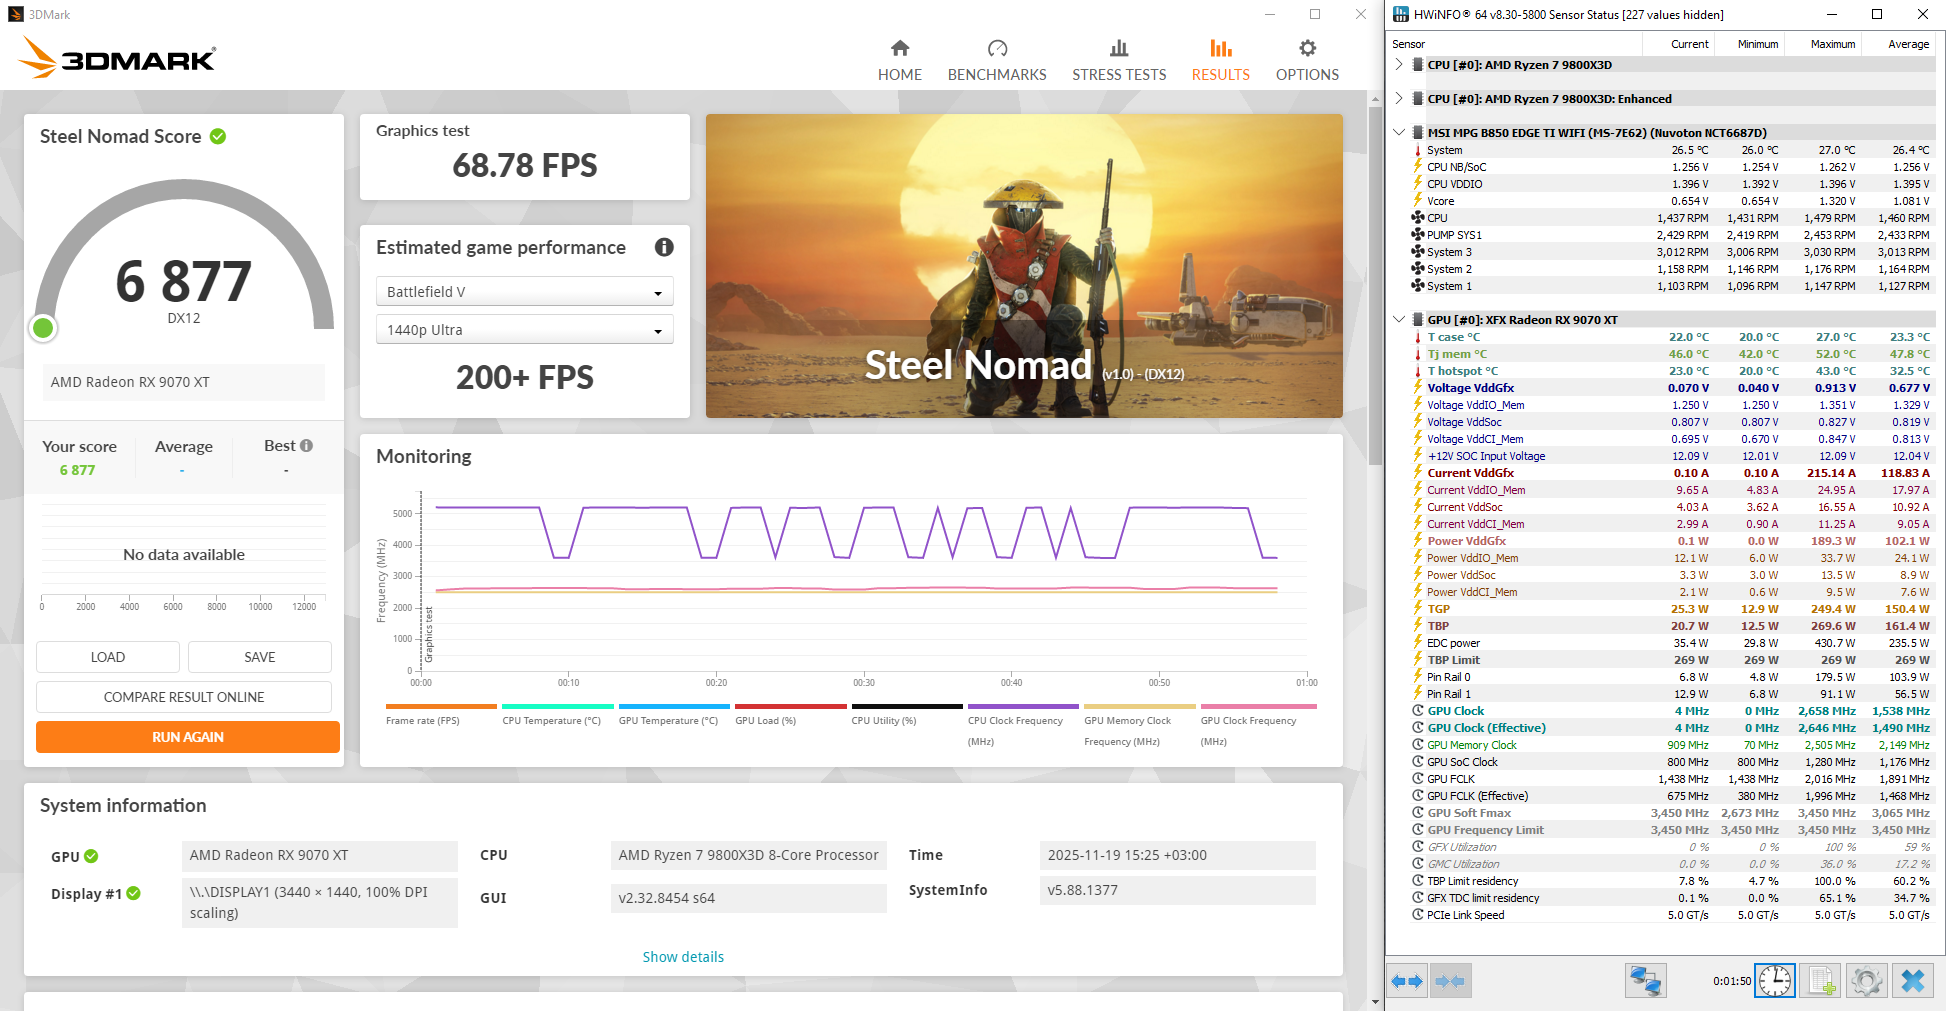Click the HWiNFO network computers icon

[x=1645, y=981]
